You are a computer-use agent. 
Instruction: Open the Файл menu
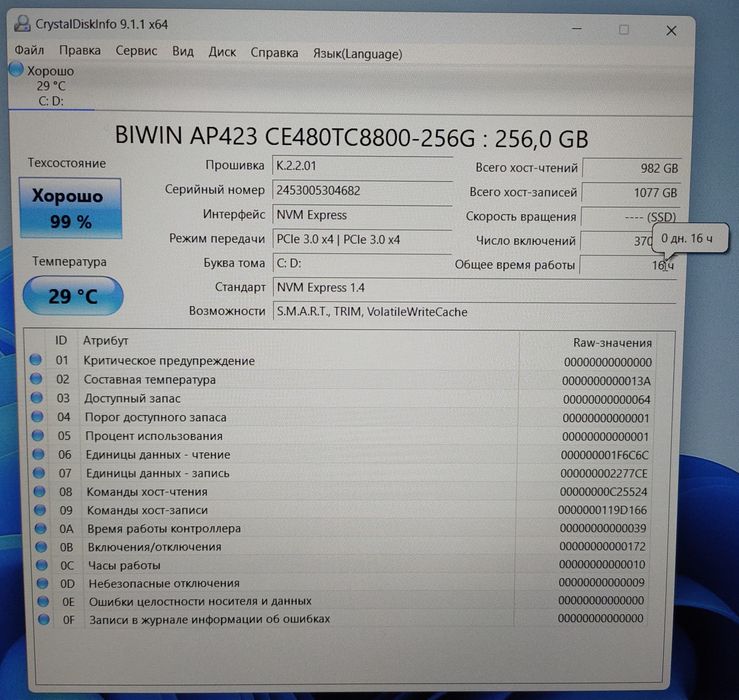[29, 50]
